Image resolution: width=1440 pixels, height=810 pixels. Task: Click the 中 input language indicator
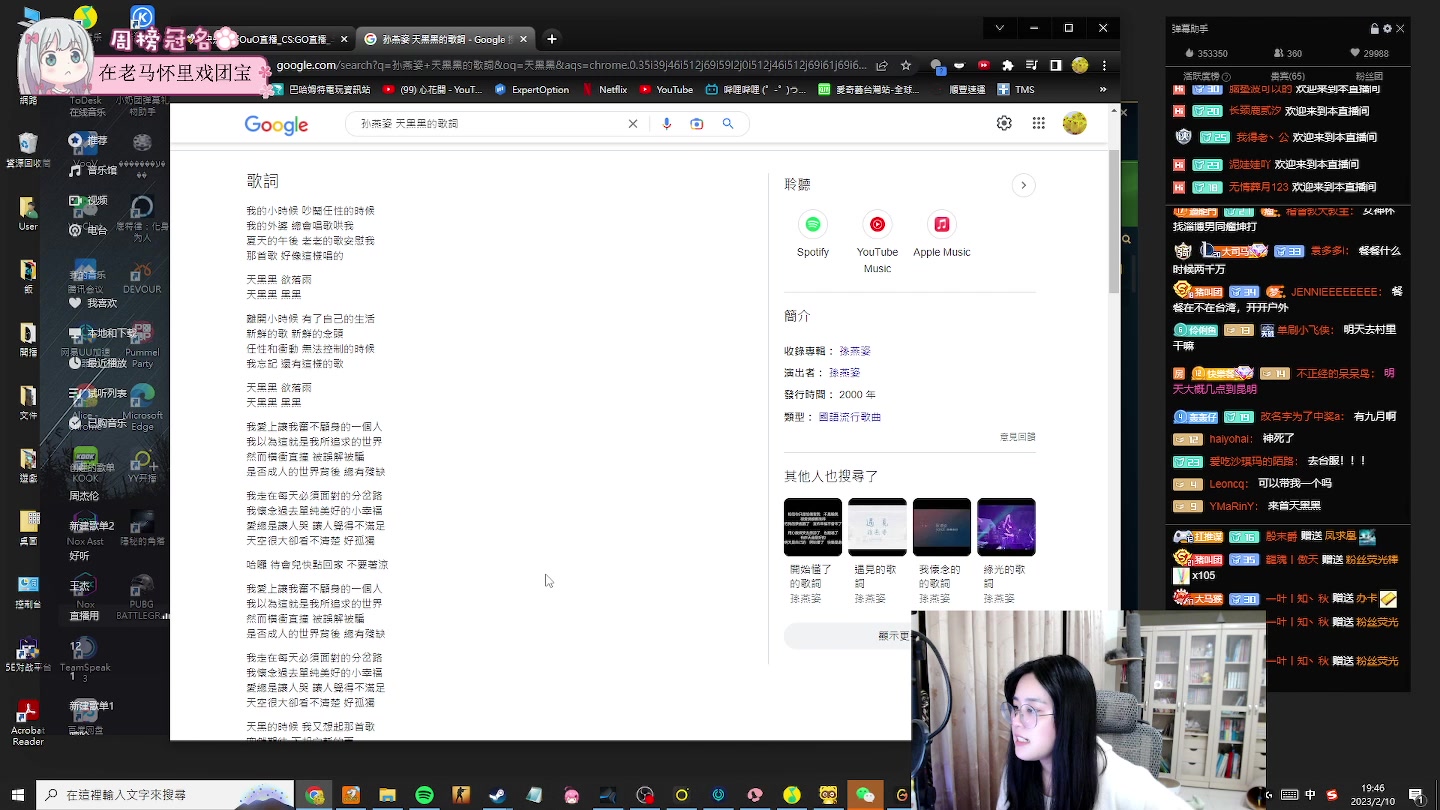click(x=1311, y=795)
